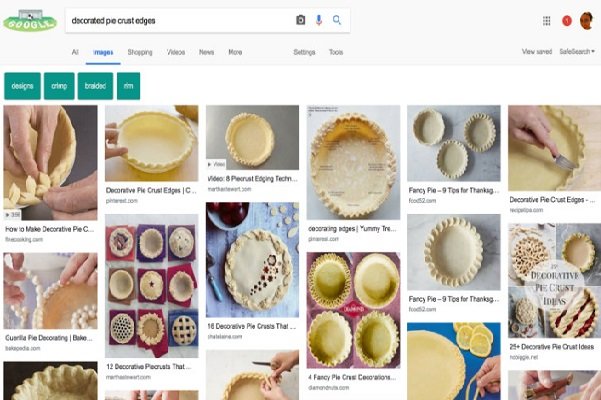The width and height of the screenshot is (601, 400).
Task: Click the Google doodle logo
Action: [29, 20]
